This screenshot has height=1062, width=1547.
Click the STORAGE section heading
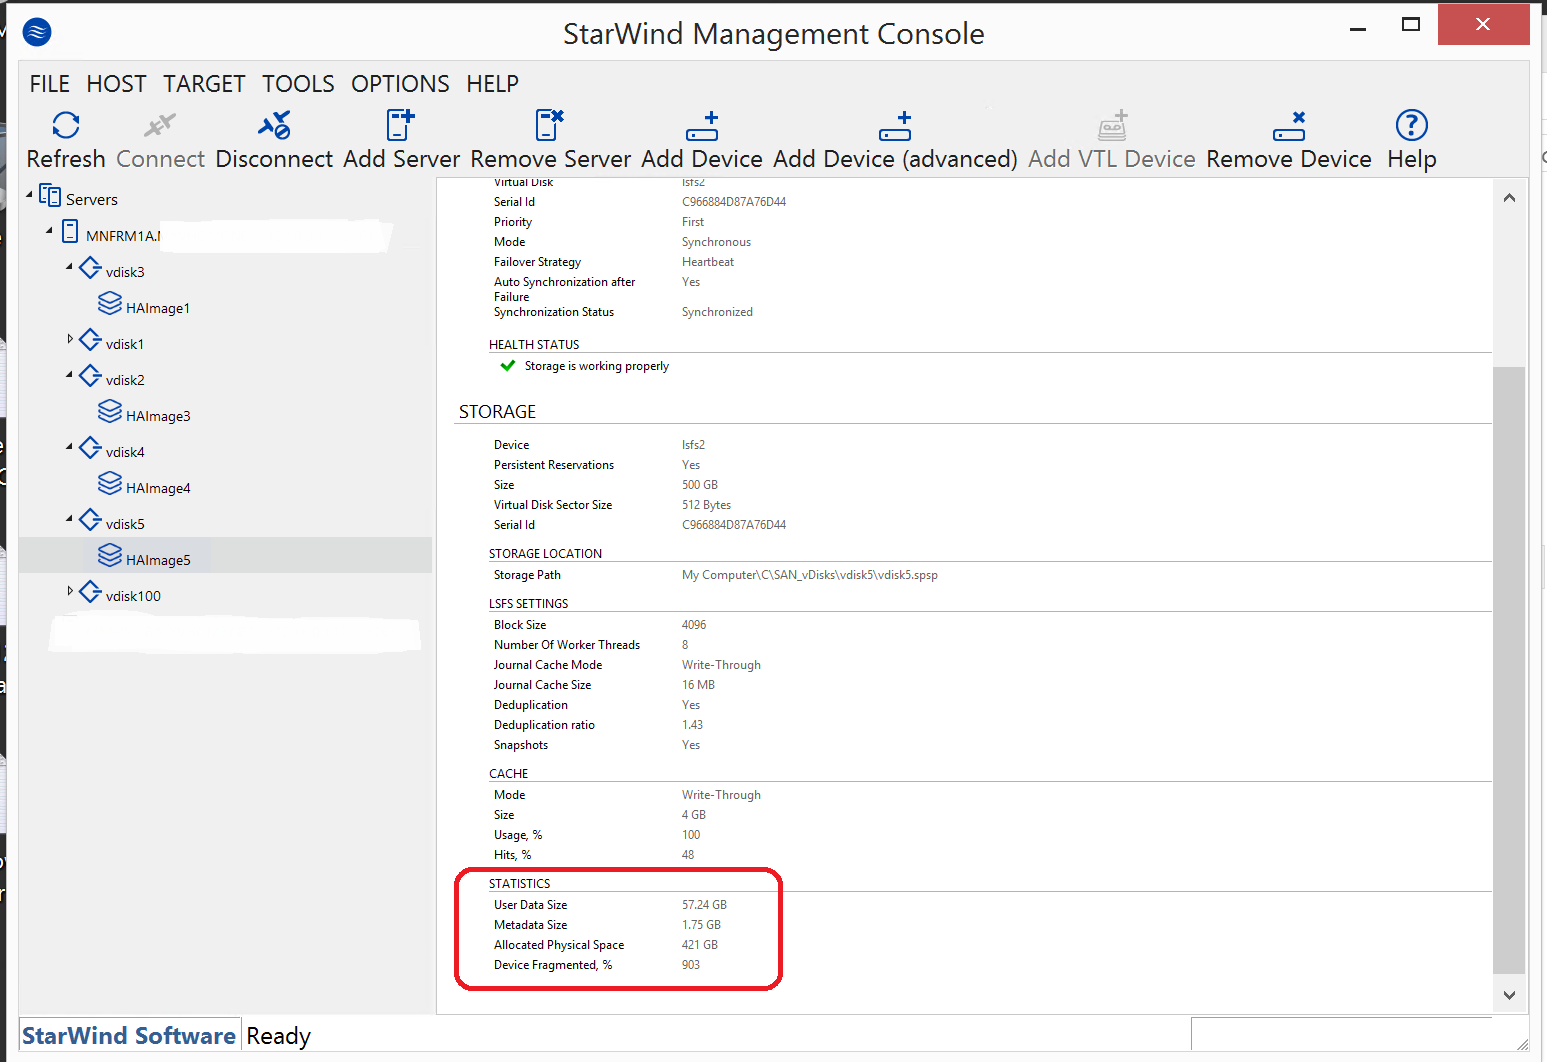(x=497, y=412)
